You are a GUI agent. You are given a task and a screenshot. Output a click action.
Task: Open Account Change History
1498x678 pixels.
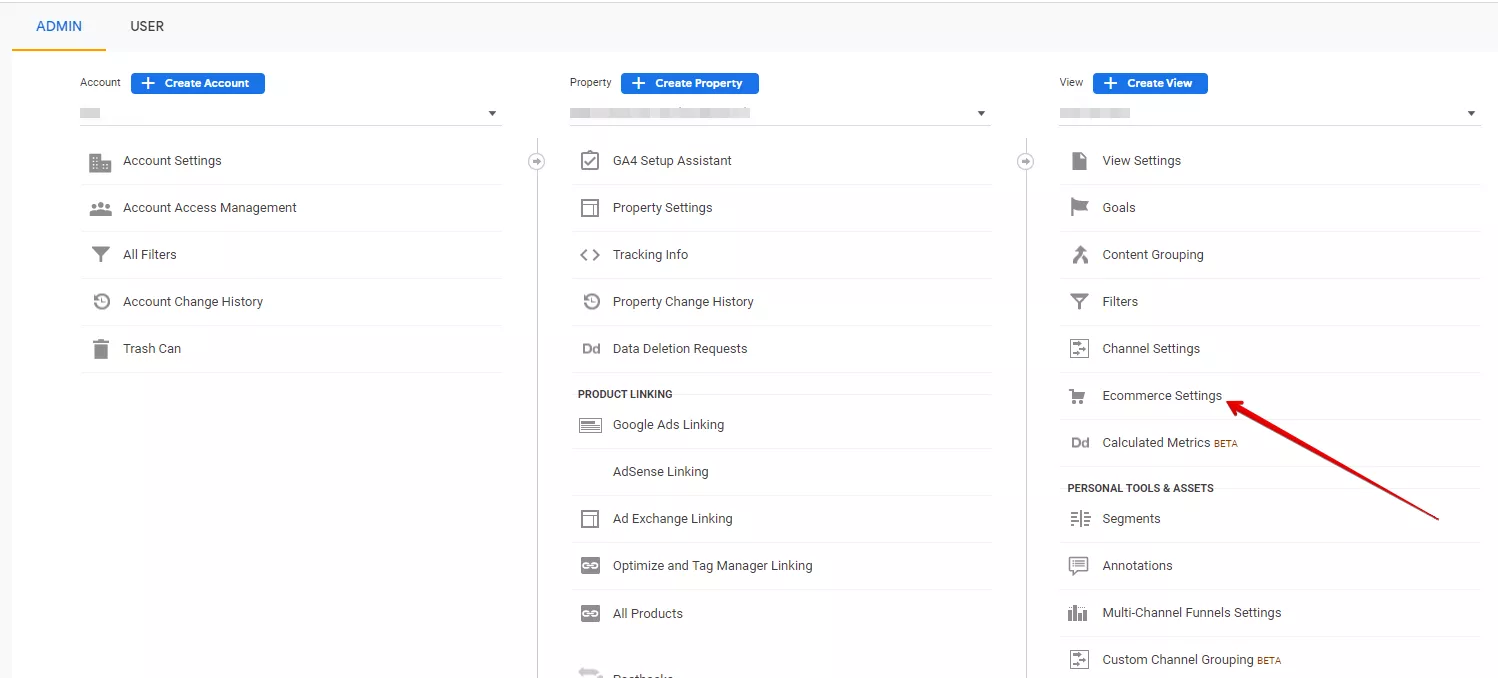[193, 302]
